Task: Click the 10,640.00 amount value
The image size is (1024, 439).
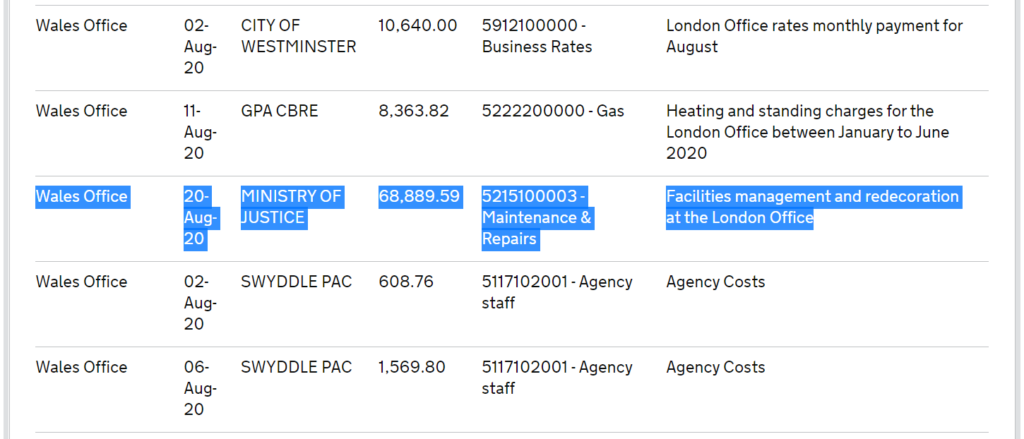Action: (x=417, y=25)
